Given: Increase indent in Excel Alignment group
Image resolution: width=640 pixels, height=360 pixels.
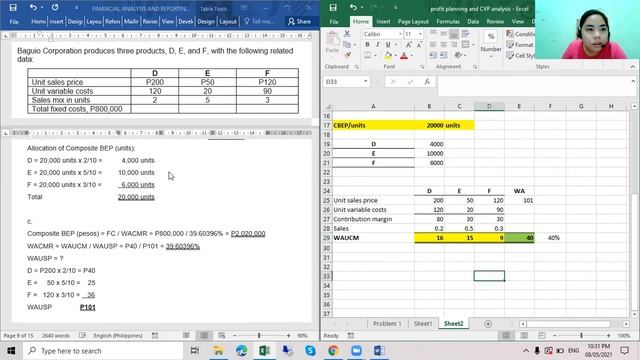Looking at the screenshot, I should click(443, 55).
